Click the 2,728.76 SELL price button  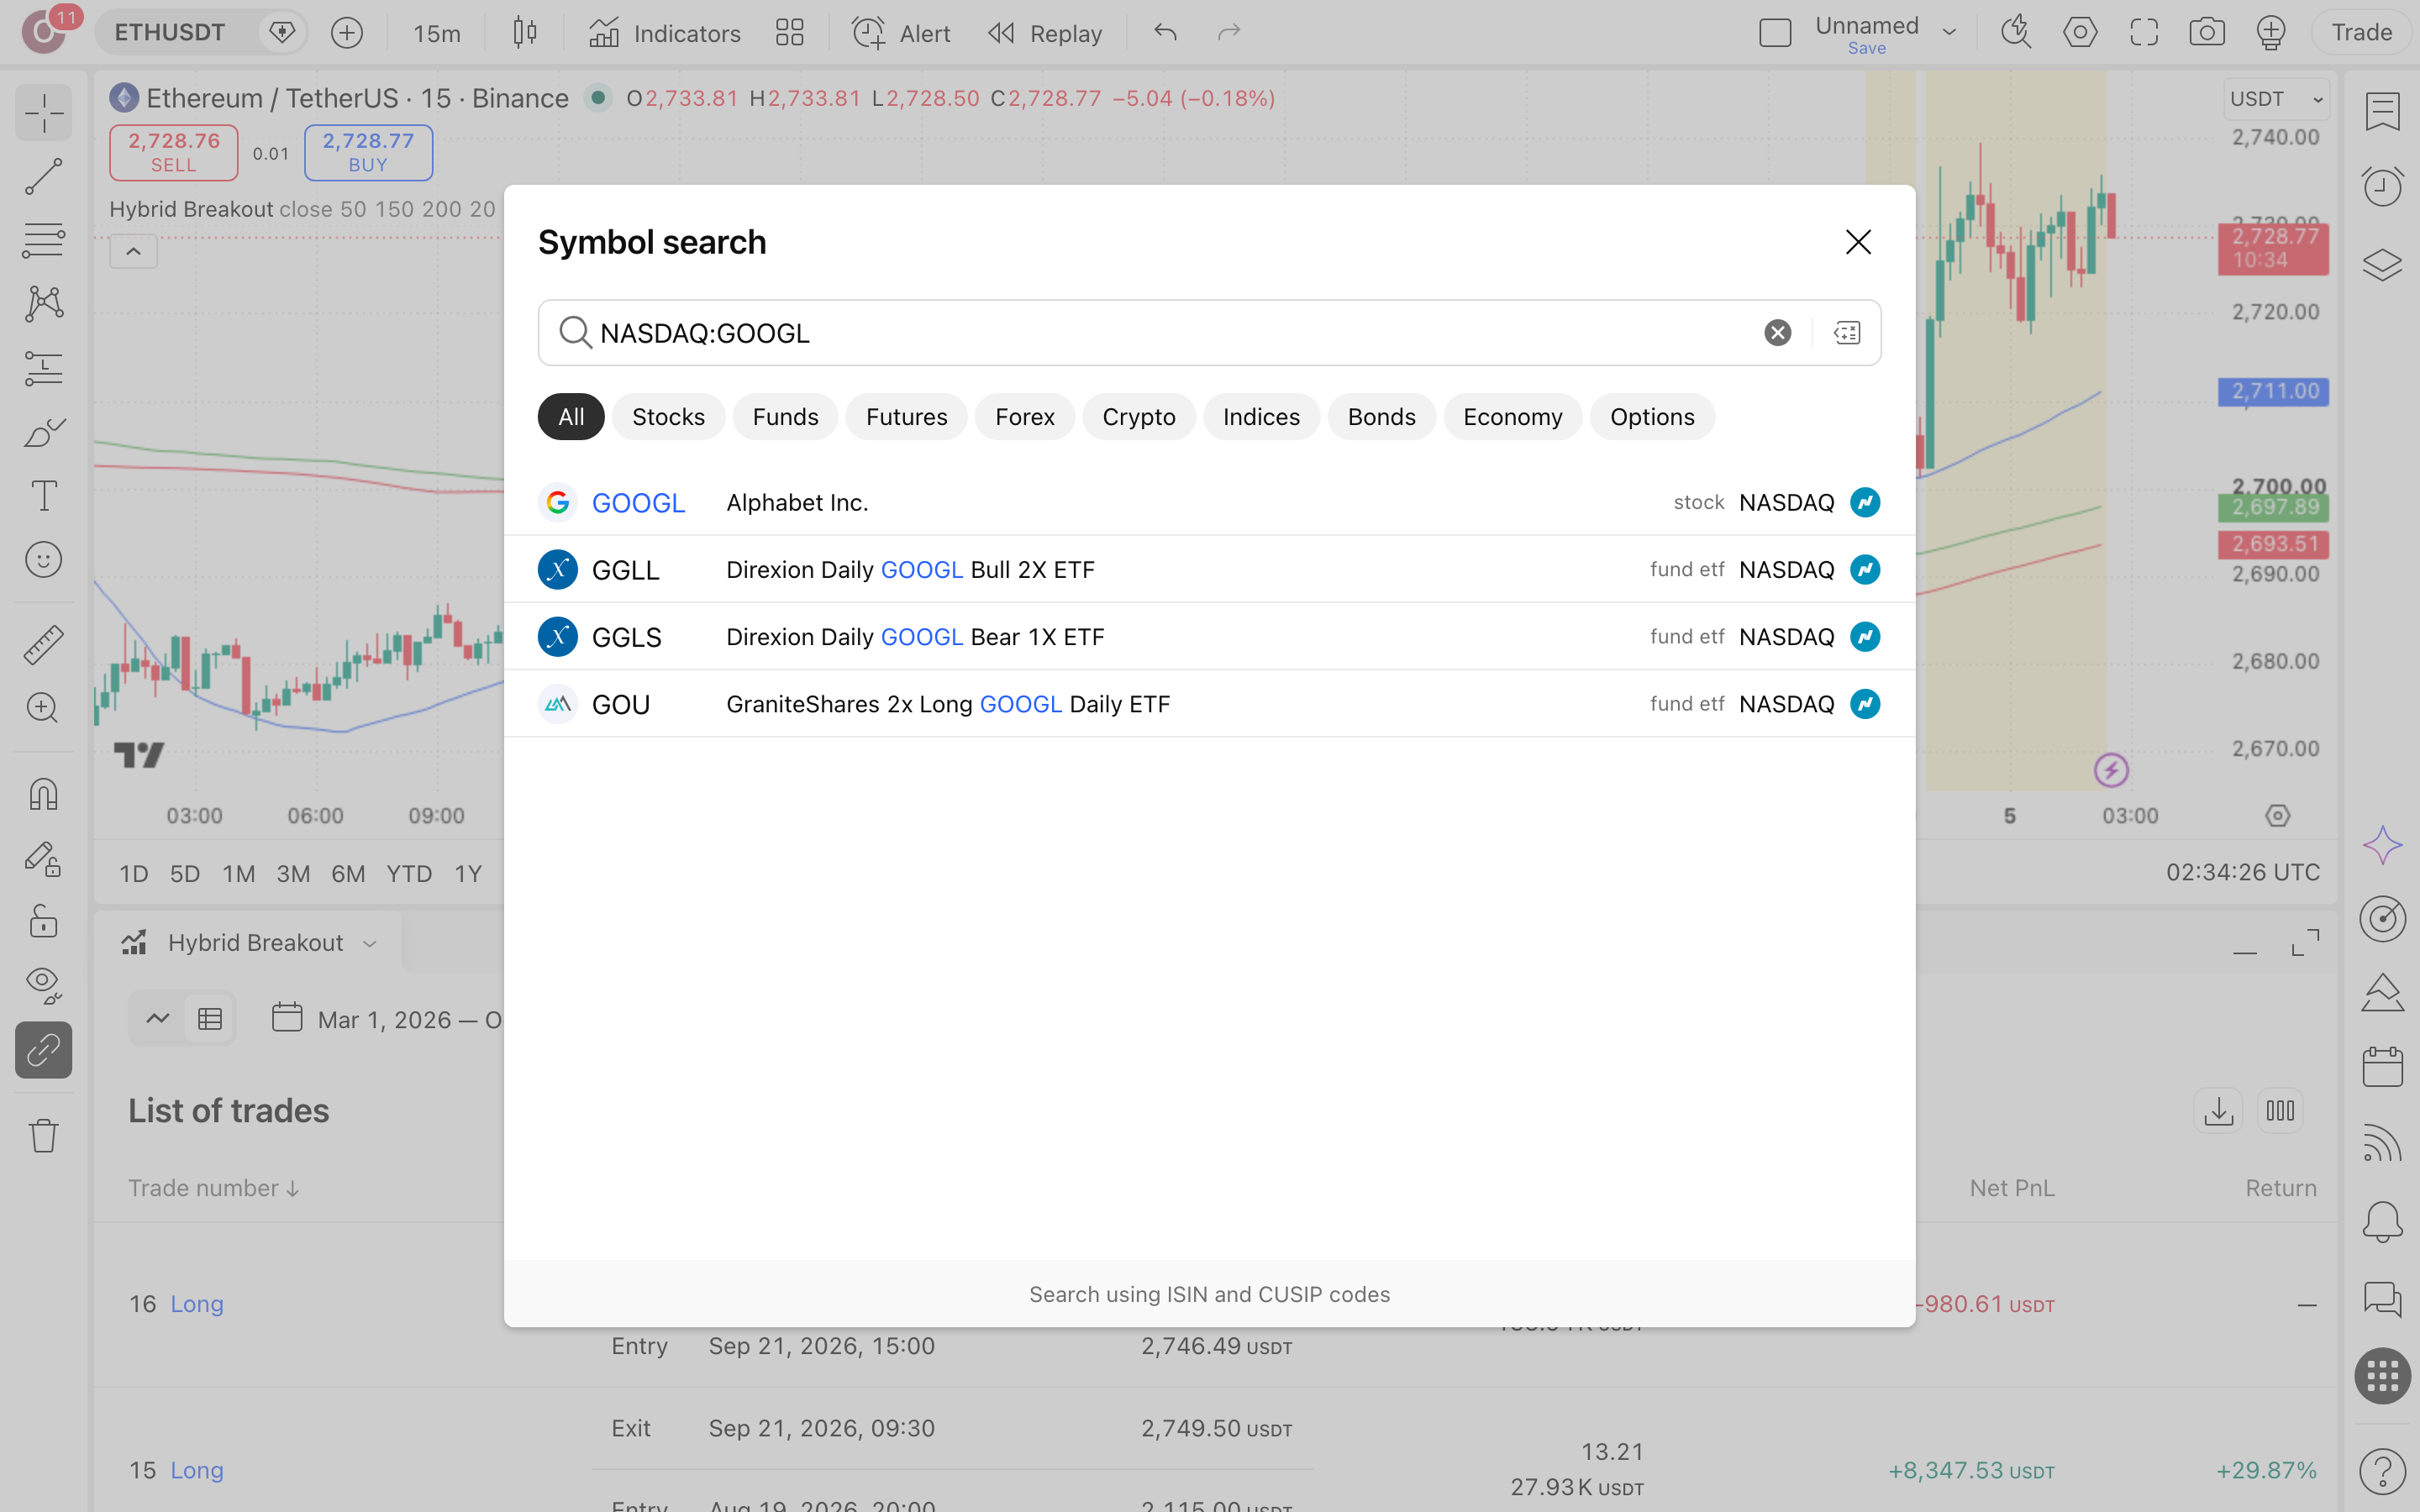point(173,152)
